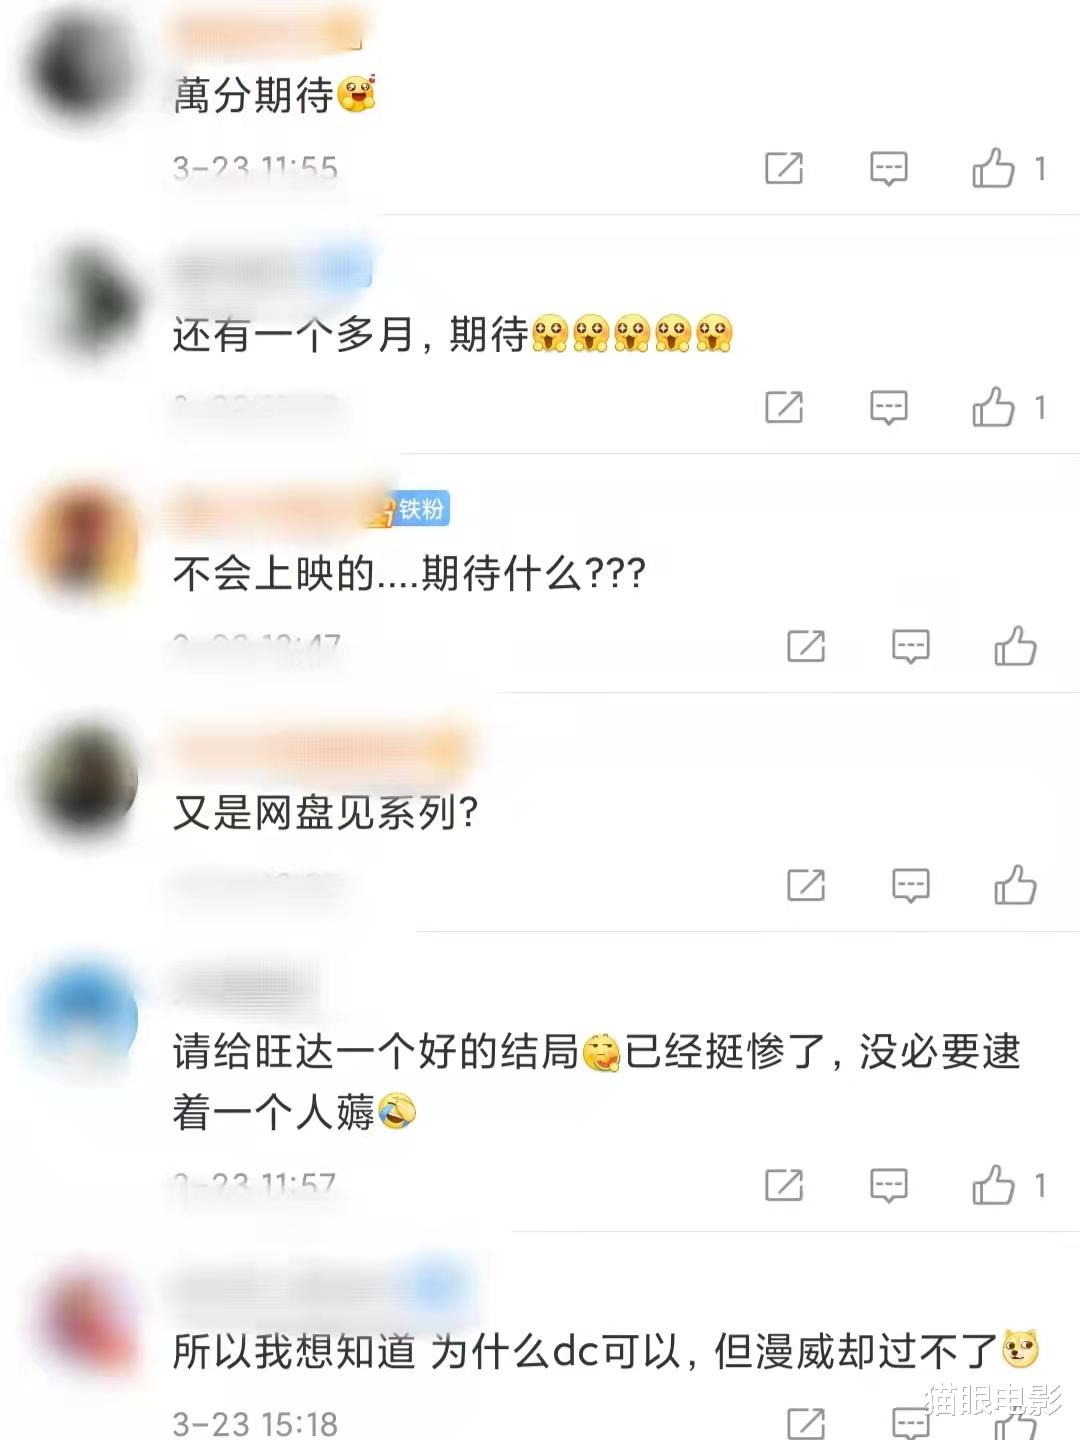Reply to the 请给旺达 comment
Screen dimensions: 1080x1440
[x=888, y=1186]
